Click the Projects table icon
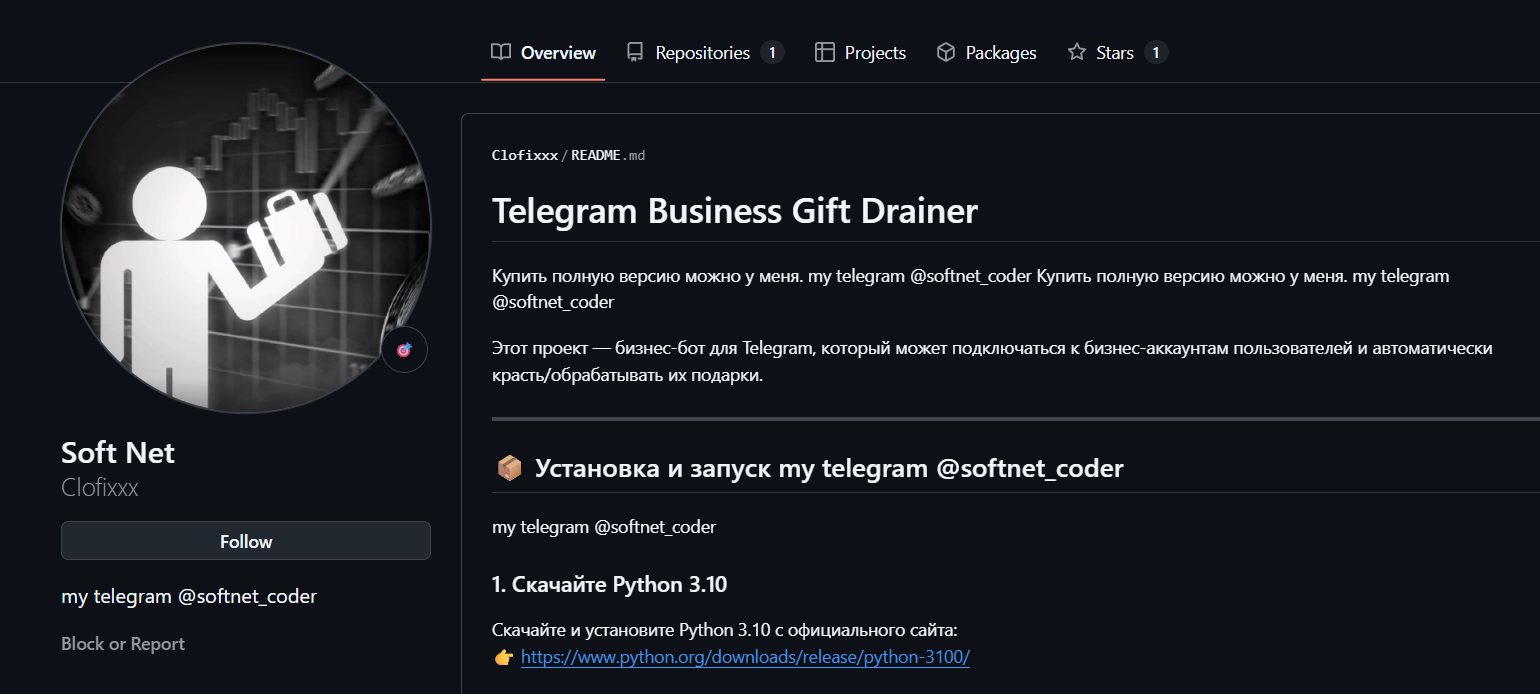This screenshot has height=694, width=1540. pyautogui.click(x=825, y=52)
